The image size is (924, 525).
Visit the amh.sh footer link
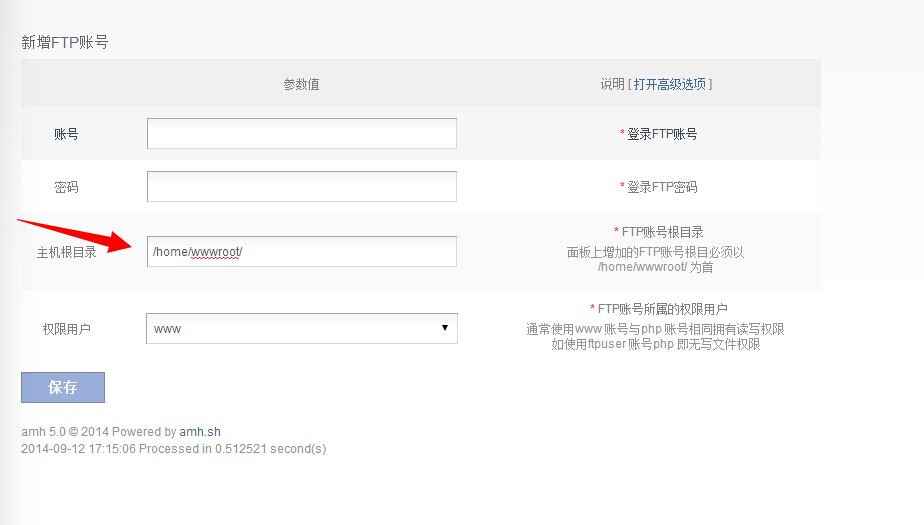pos(200,432)
